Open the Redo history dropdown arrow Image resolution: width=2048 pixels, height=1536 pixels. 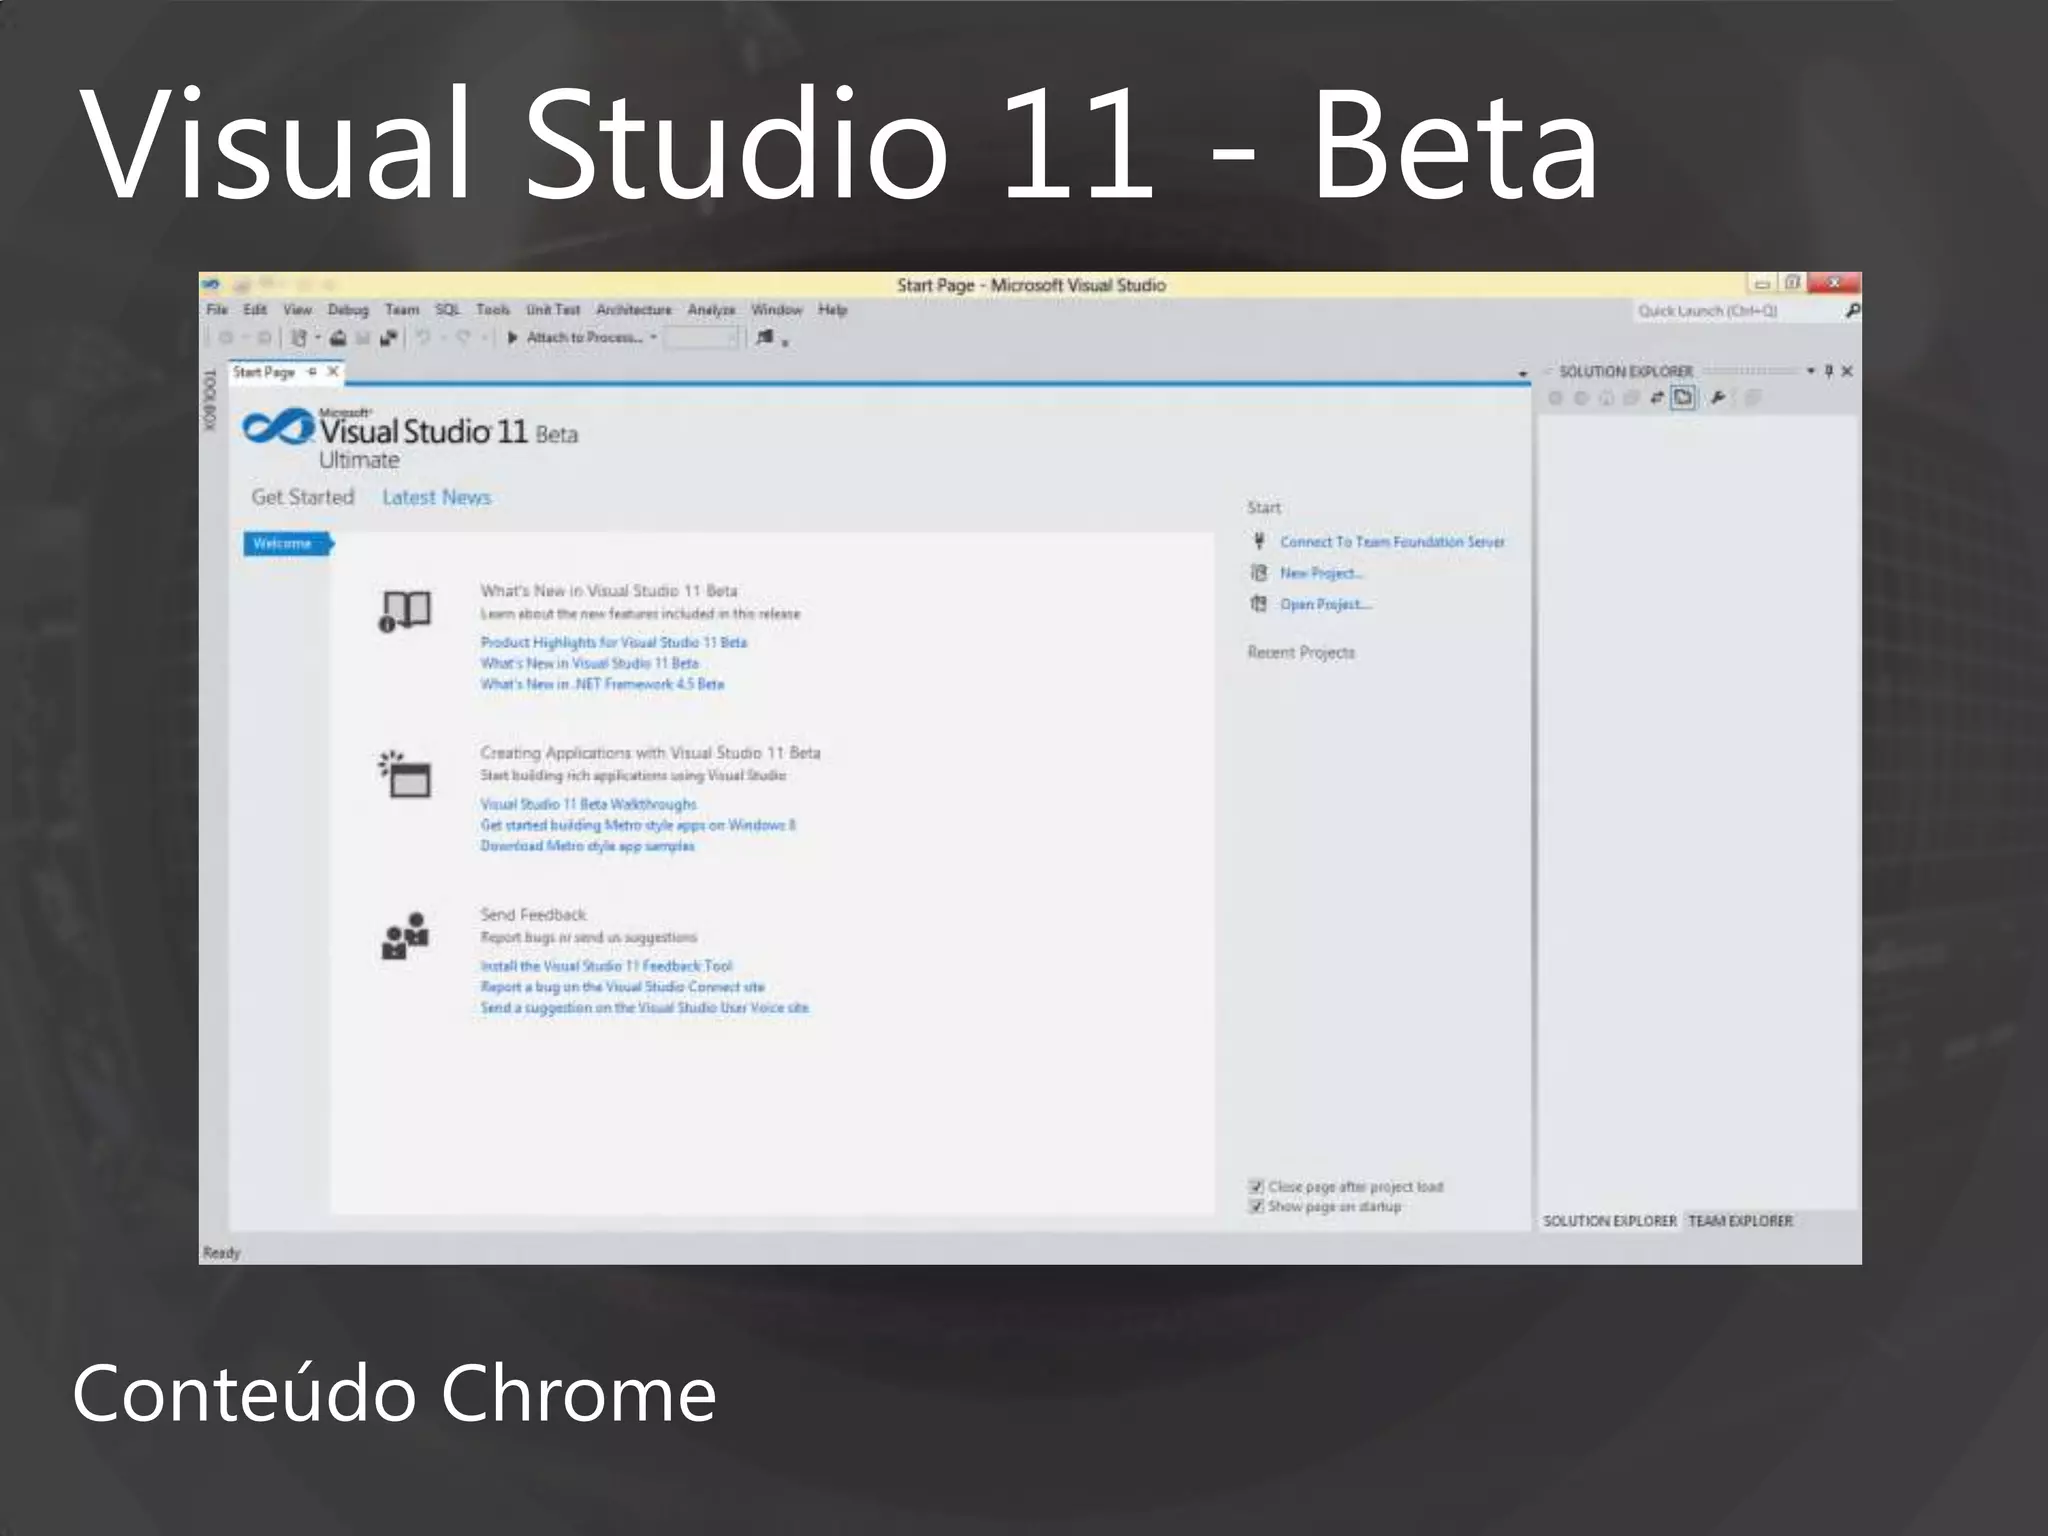(483, 338)
